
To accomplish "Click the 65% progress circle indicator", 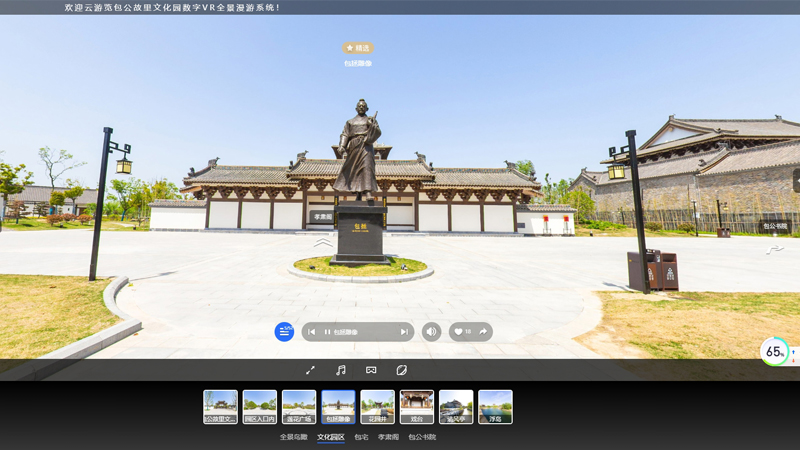I will coord(774,352).
